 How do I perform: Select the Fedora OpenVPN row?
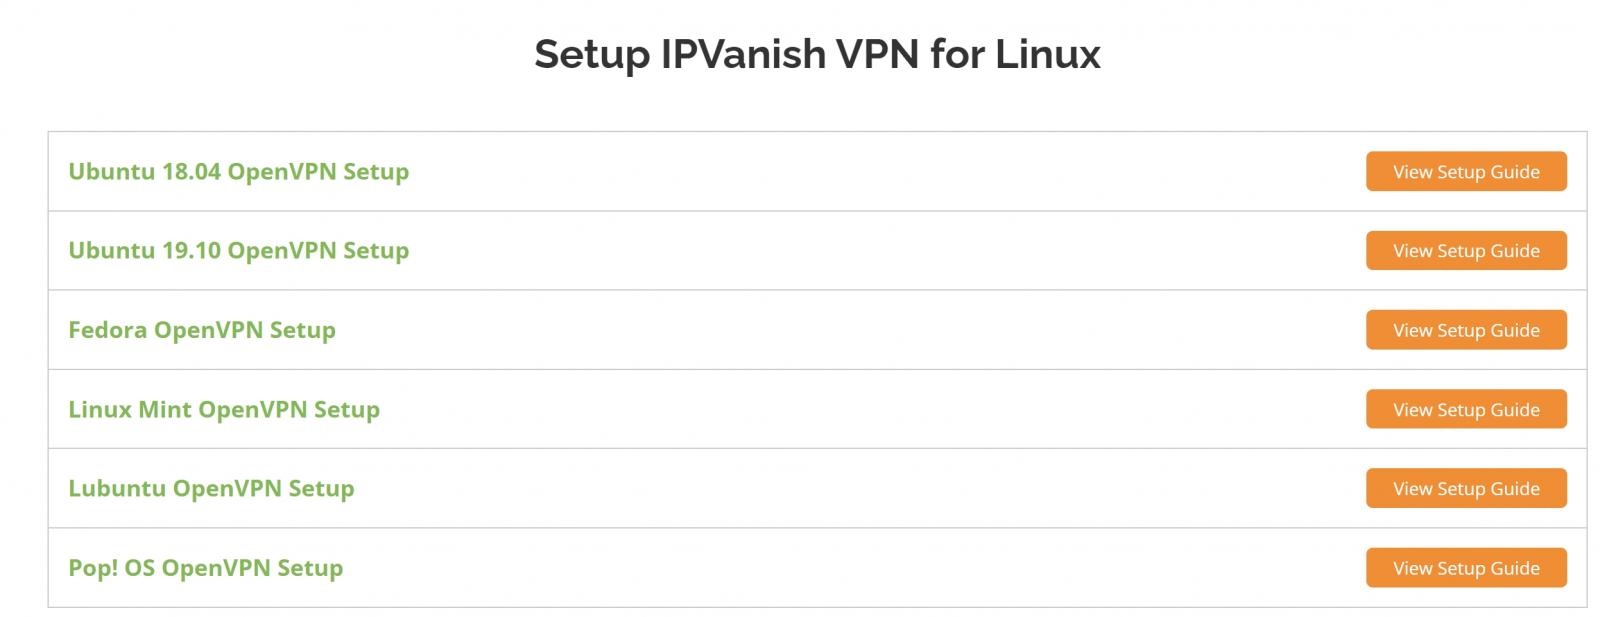pos(800,330)
